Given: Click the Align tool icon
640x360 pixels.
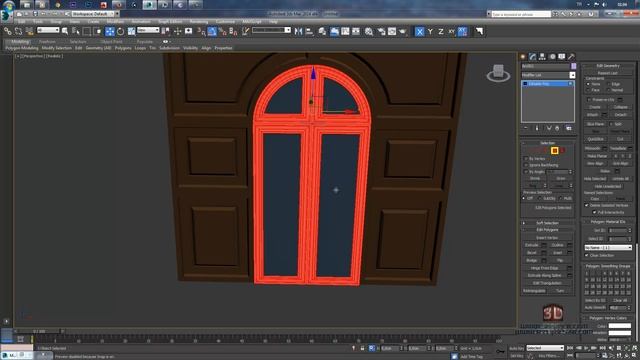Looking at the screenshot, I should tap(309, 31).
